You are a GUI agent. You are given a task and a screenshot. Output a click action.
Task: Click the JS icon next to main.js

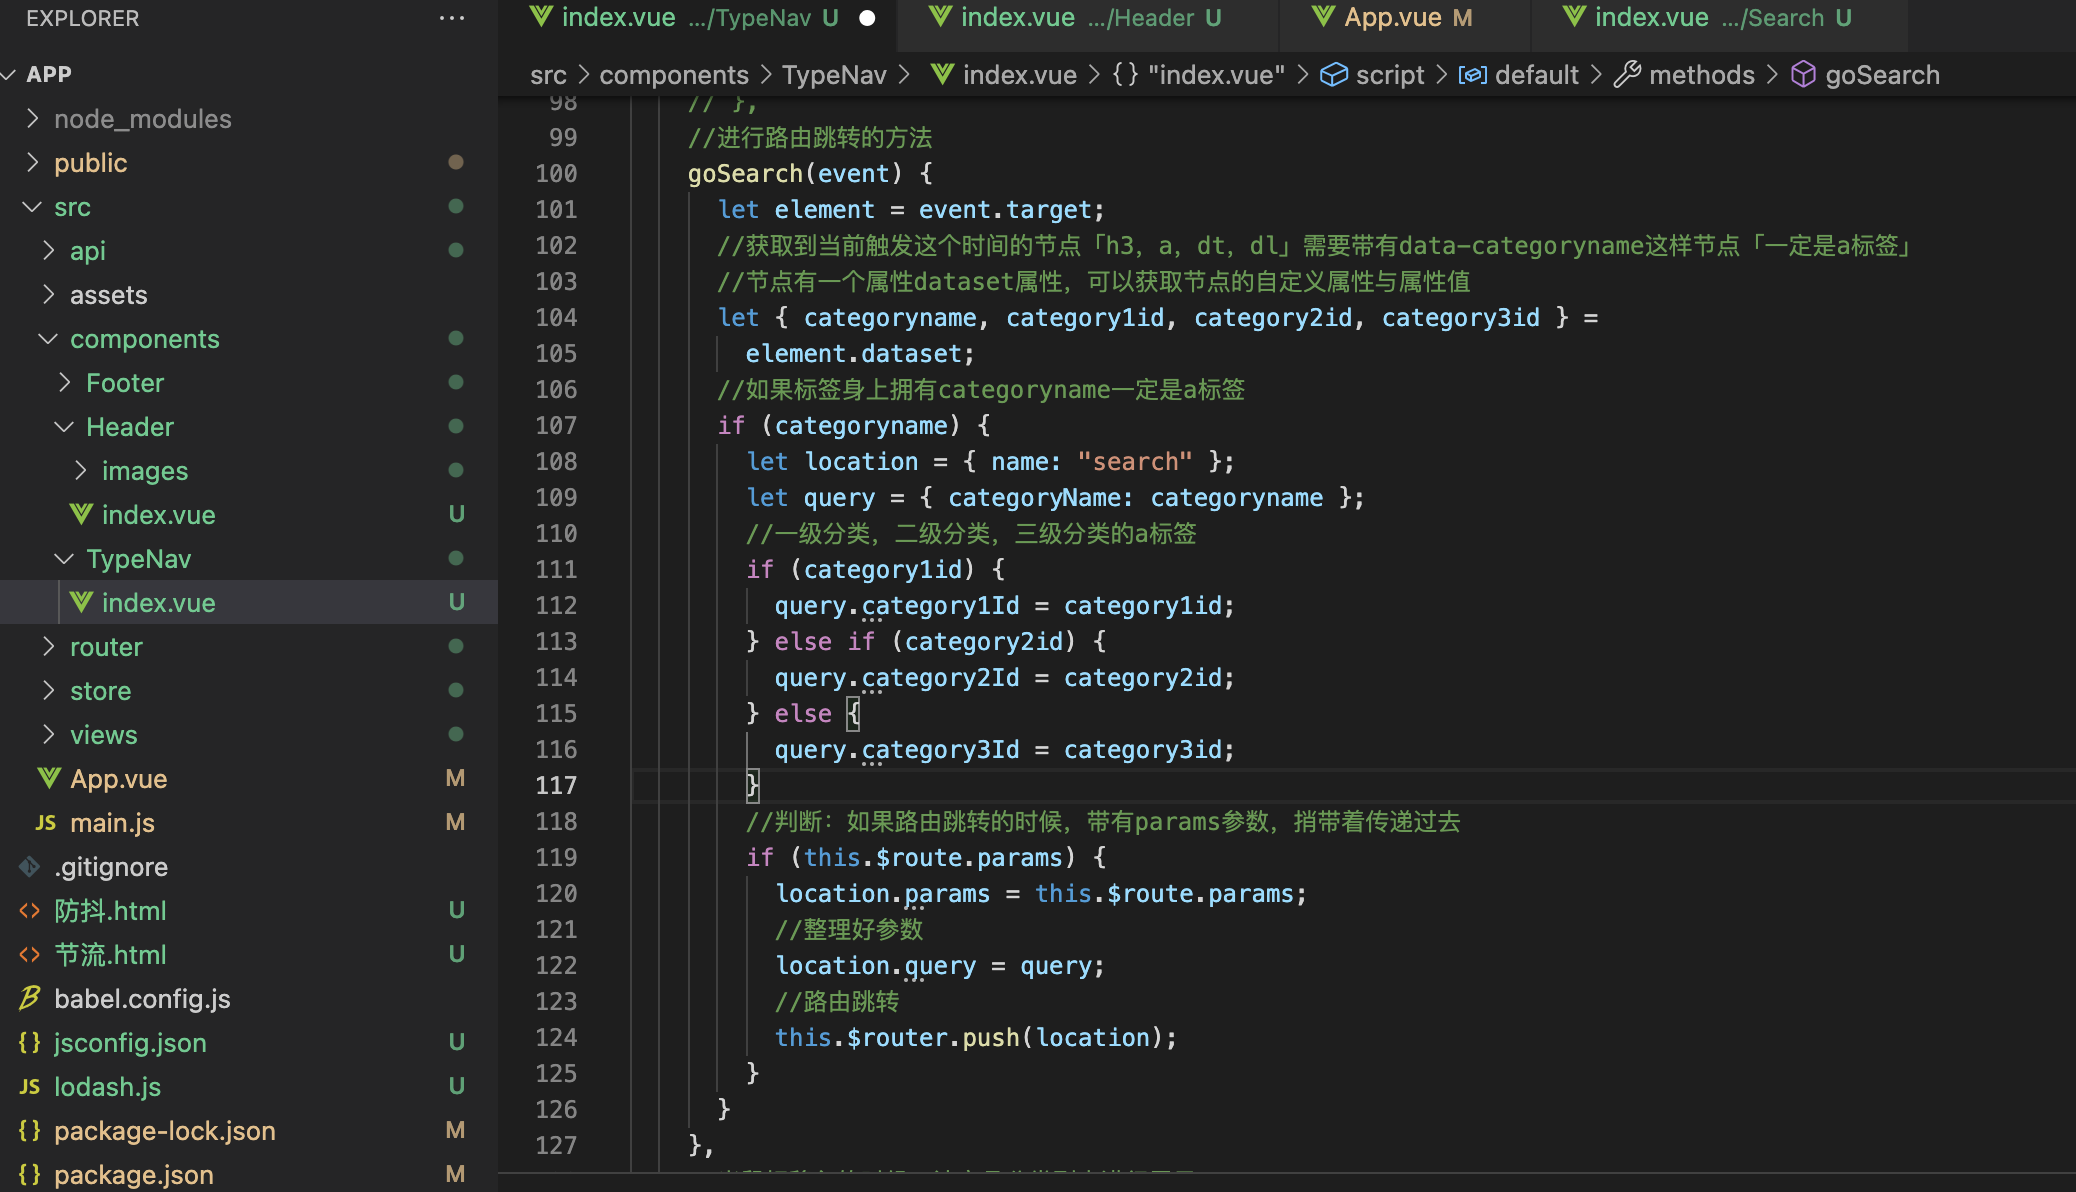pos(45,822)
